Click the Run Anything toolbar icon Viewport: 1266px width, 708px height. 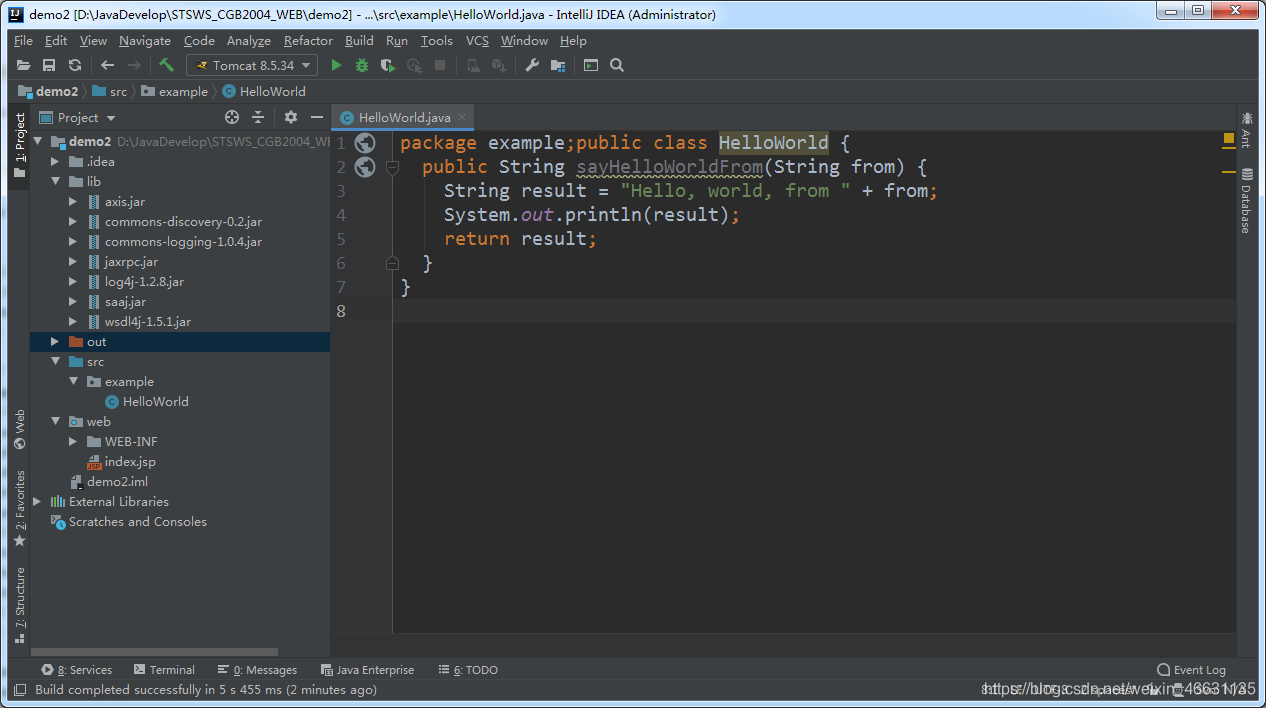click(591, 65)
